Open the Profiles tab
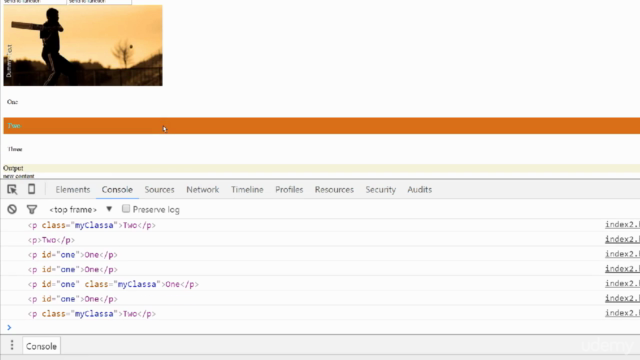This screenshot has width=640, height=360. pos(289,189)
